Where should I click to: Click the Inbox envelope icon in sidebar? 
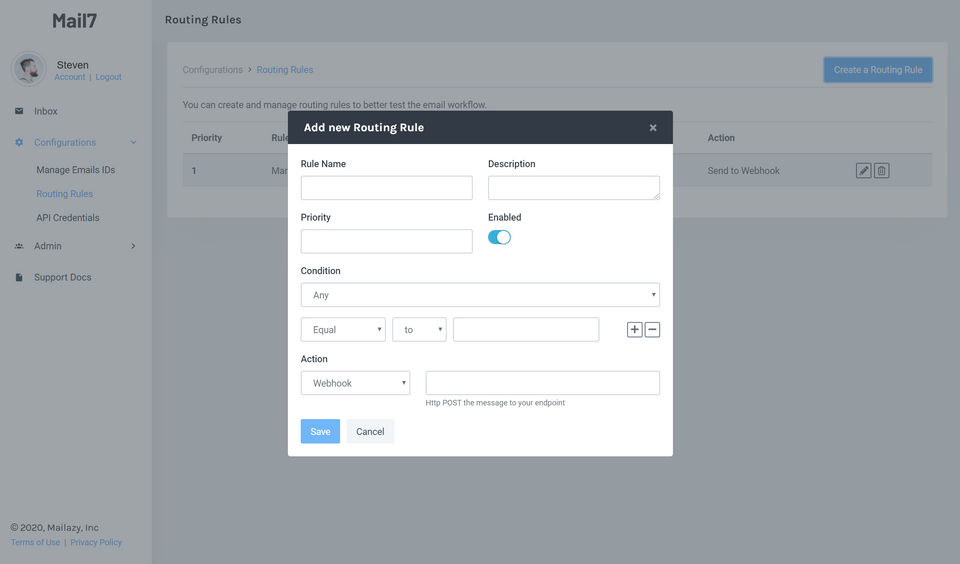pos(19,111)
